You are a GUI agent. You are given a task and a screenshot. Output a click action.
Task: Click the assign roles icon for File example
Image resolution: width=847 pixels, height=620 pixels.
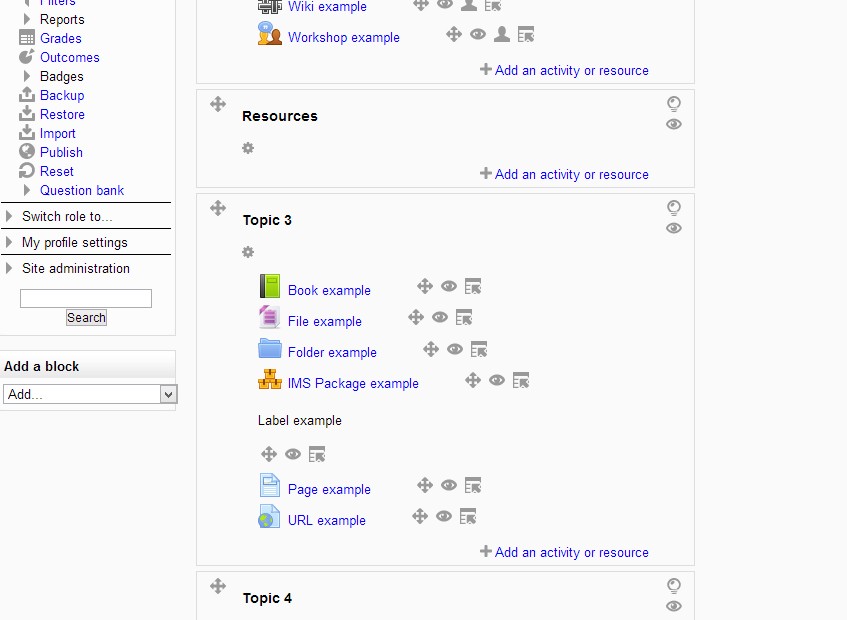(x=463, y=317)
